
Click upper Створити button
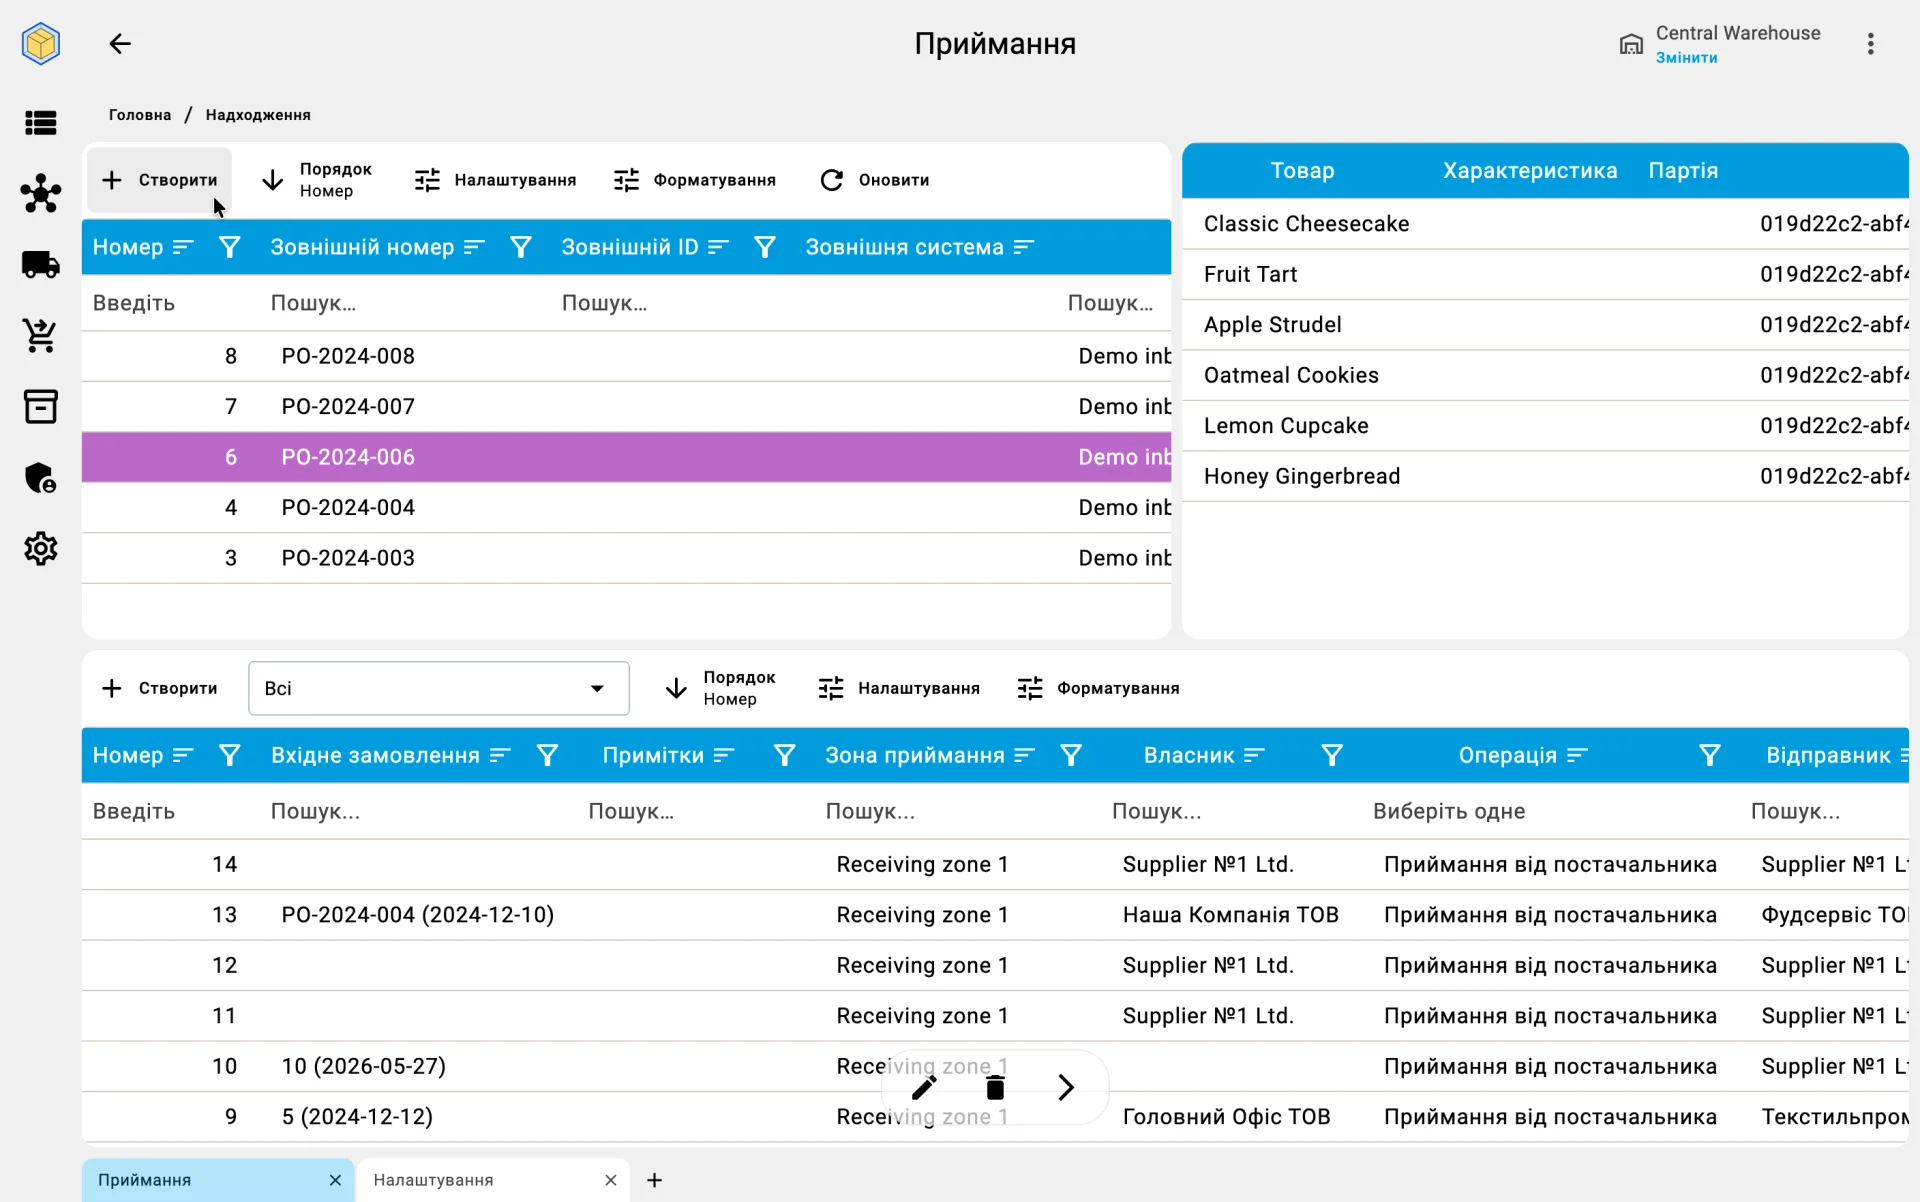pos(160,180)
